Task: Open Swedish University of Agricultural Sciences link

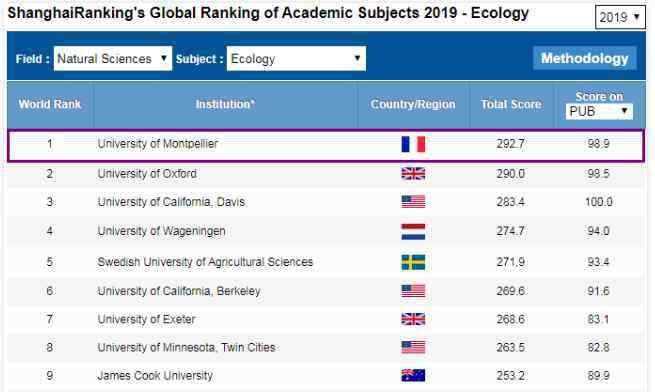Action: tap(205, 262)
